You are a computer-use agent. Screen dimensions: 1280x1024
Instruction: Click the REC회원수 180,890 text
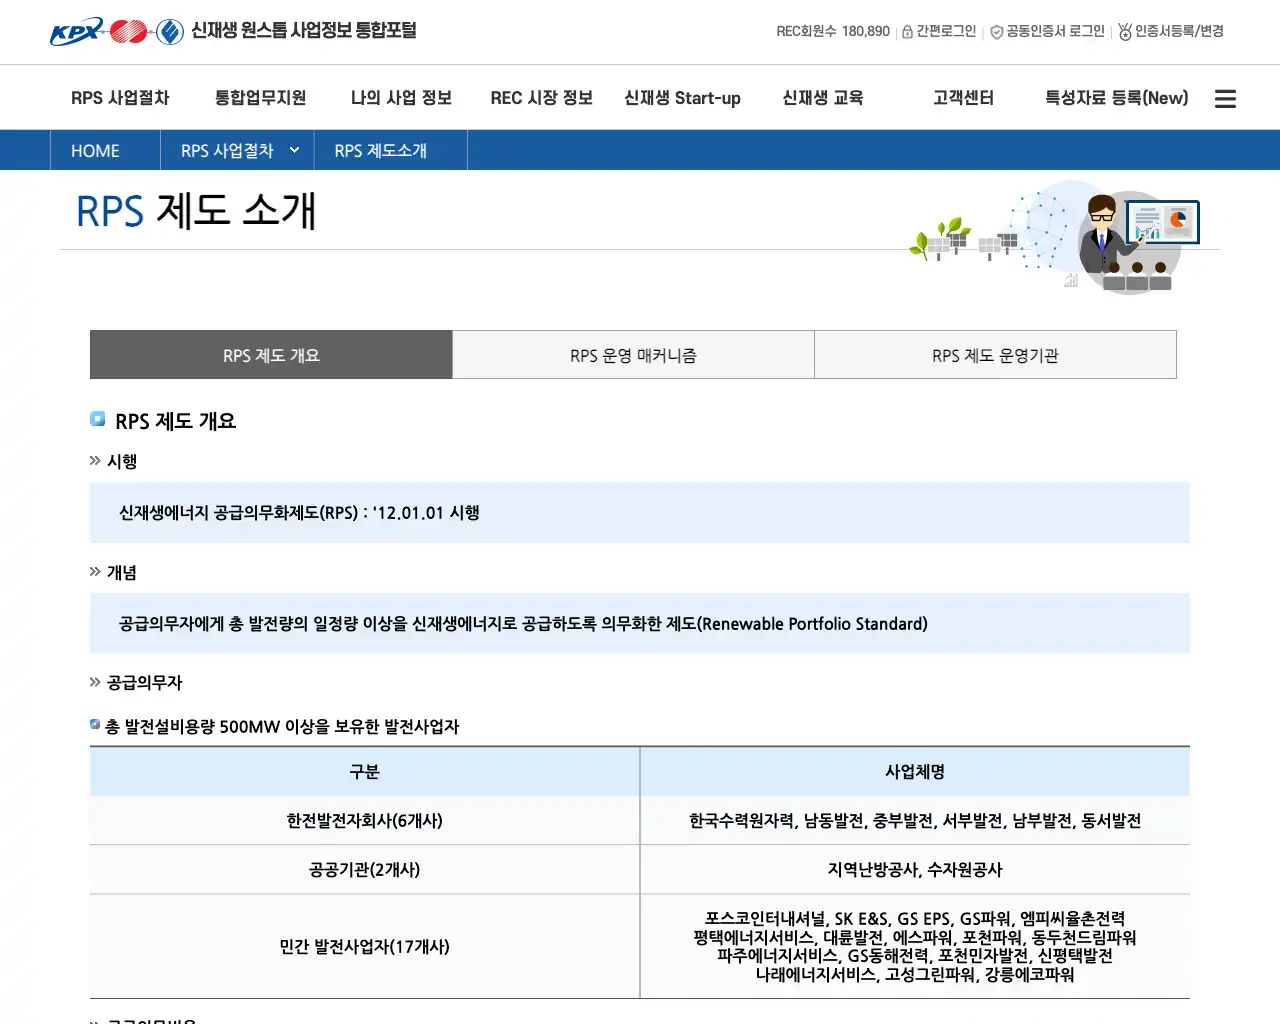833,32
